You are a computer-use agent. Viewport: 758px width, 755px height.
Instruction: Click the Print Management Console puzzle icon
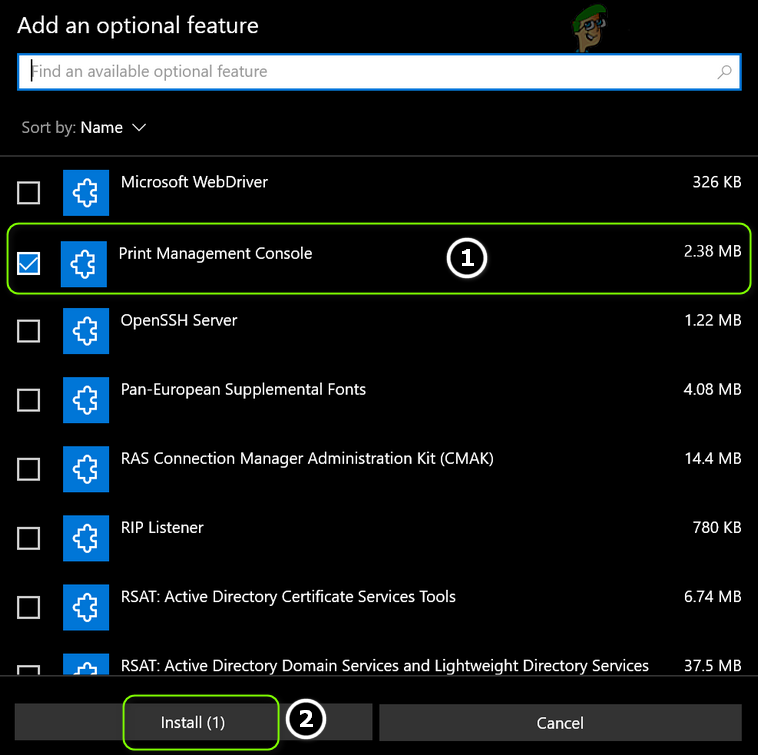(x=84, y=264)
